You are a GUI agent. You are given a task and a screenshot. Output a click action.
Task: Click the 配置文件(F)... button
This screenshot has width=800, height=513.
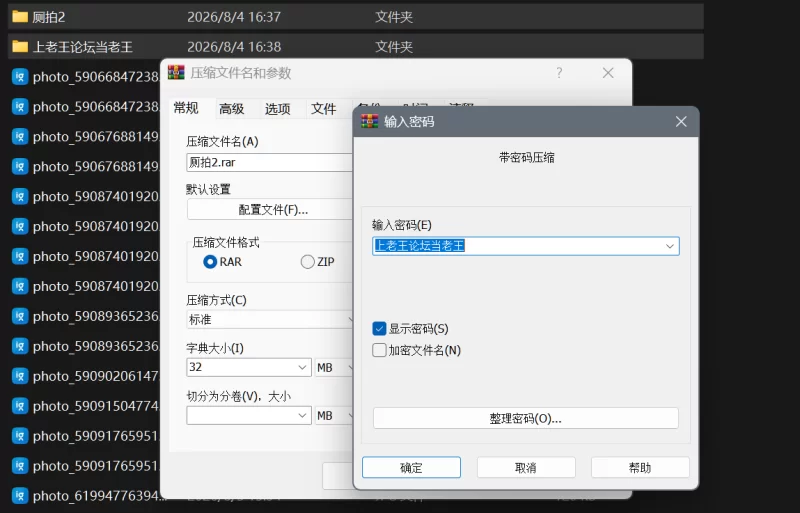(270, 209)
